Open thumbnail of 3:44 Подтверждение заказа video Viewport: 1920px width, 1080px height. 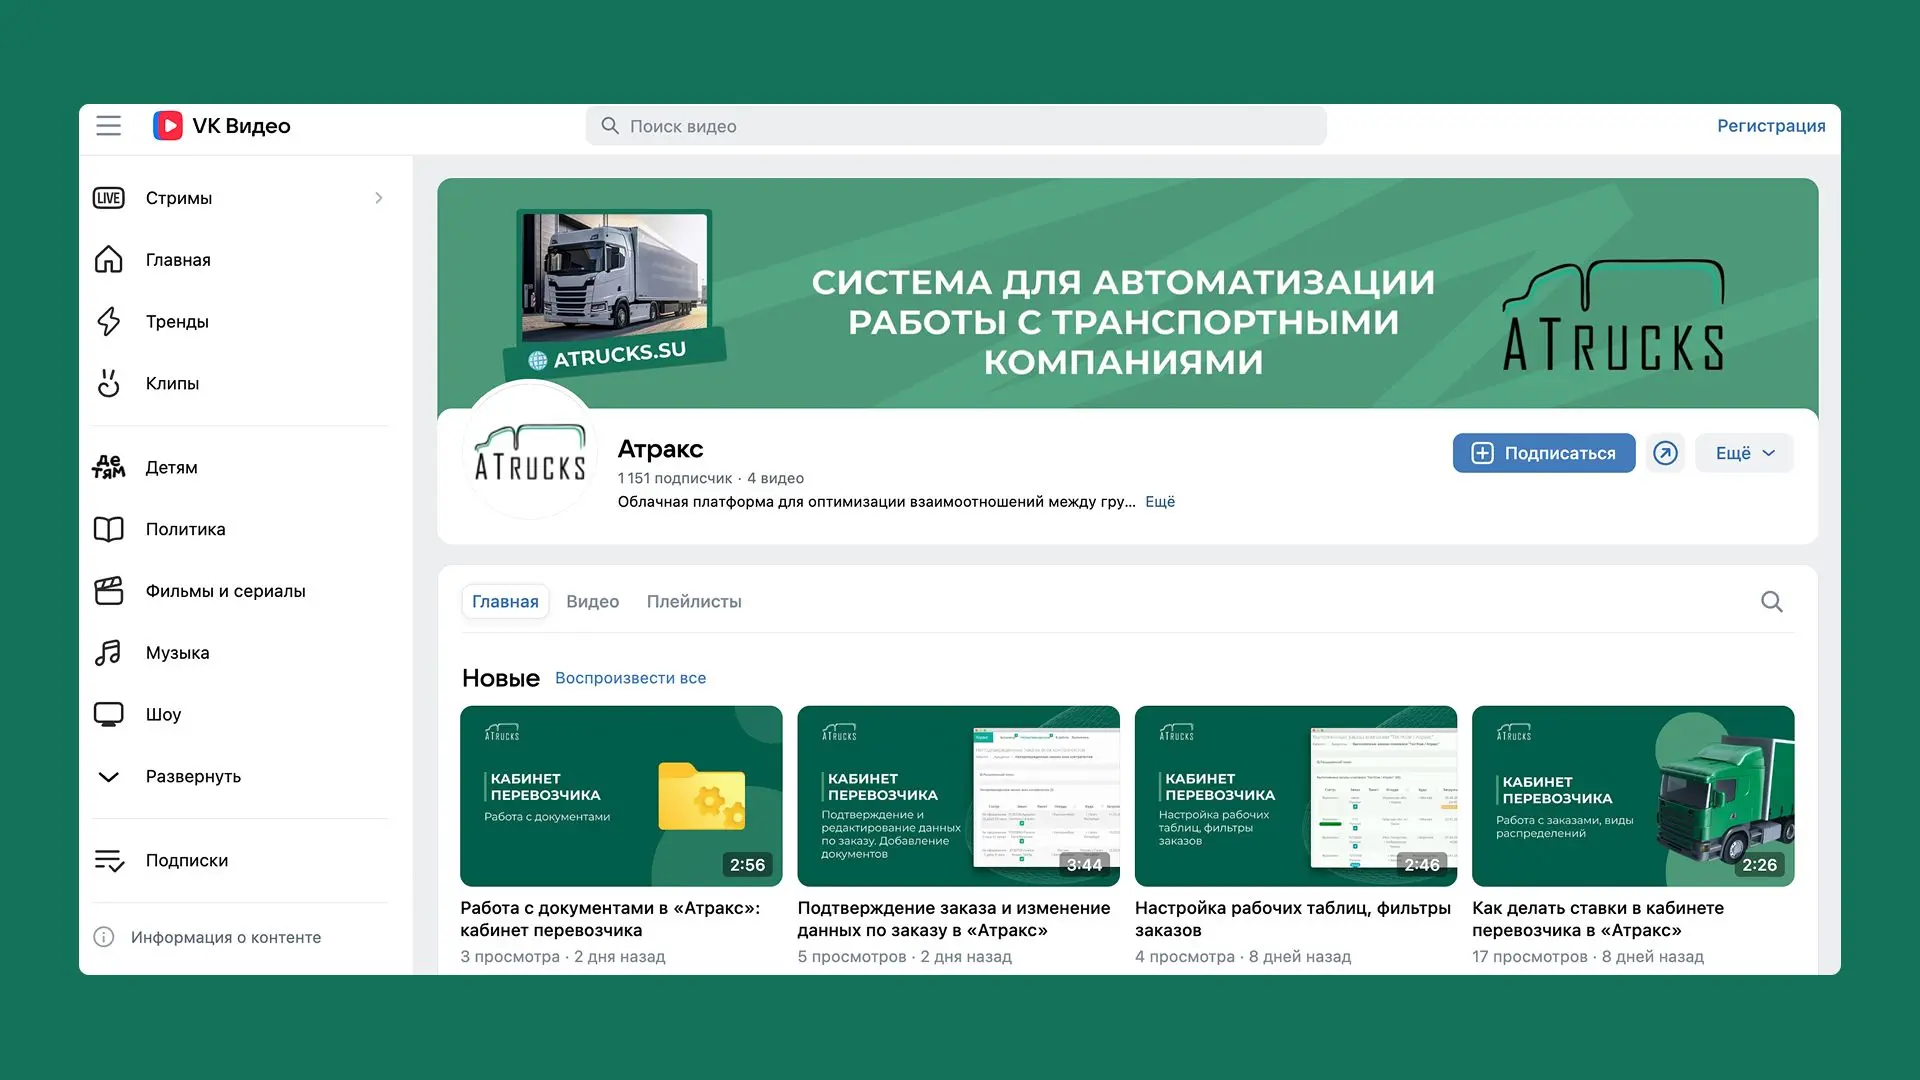[958, 796]
